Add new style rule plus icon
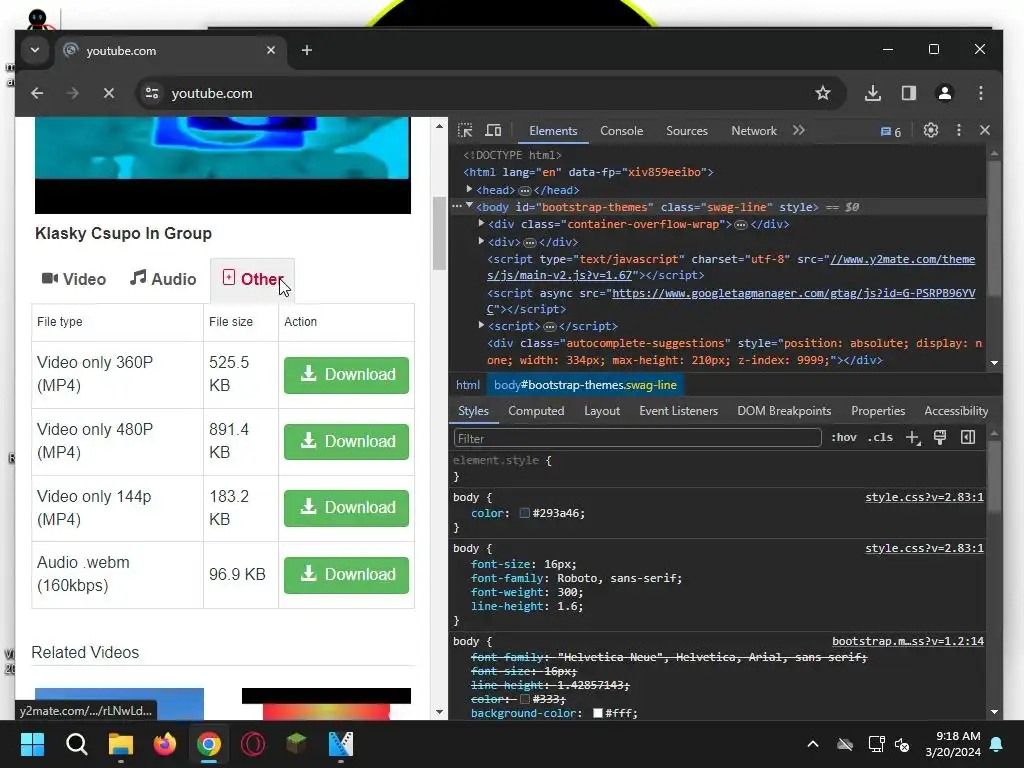The image size is (1024, 768). (913, 438)
